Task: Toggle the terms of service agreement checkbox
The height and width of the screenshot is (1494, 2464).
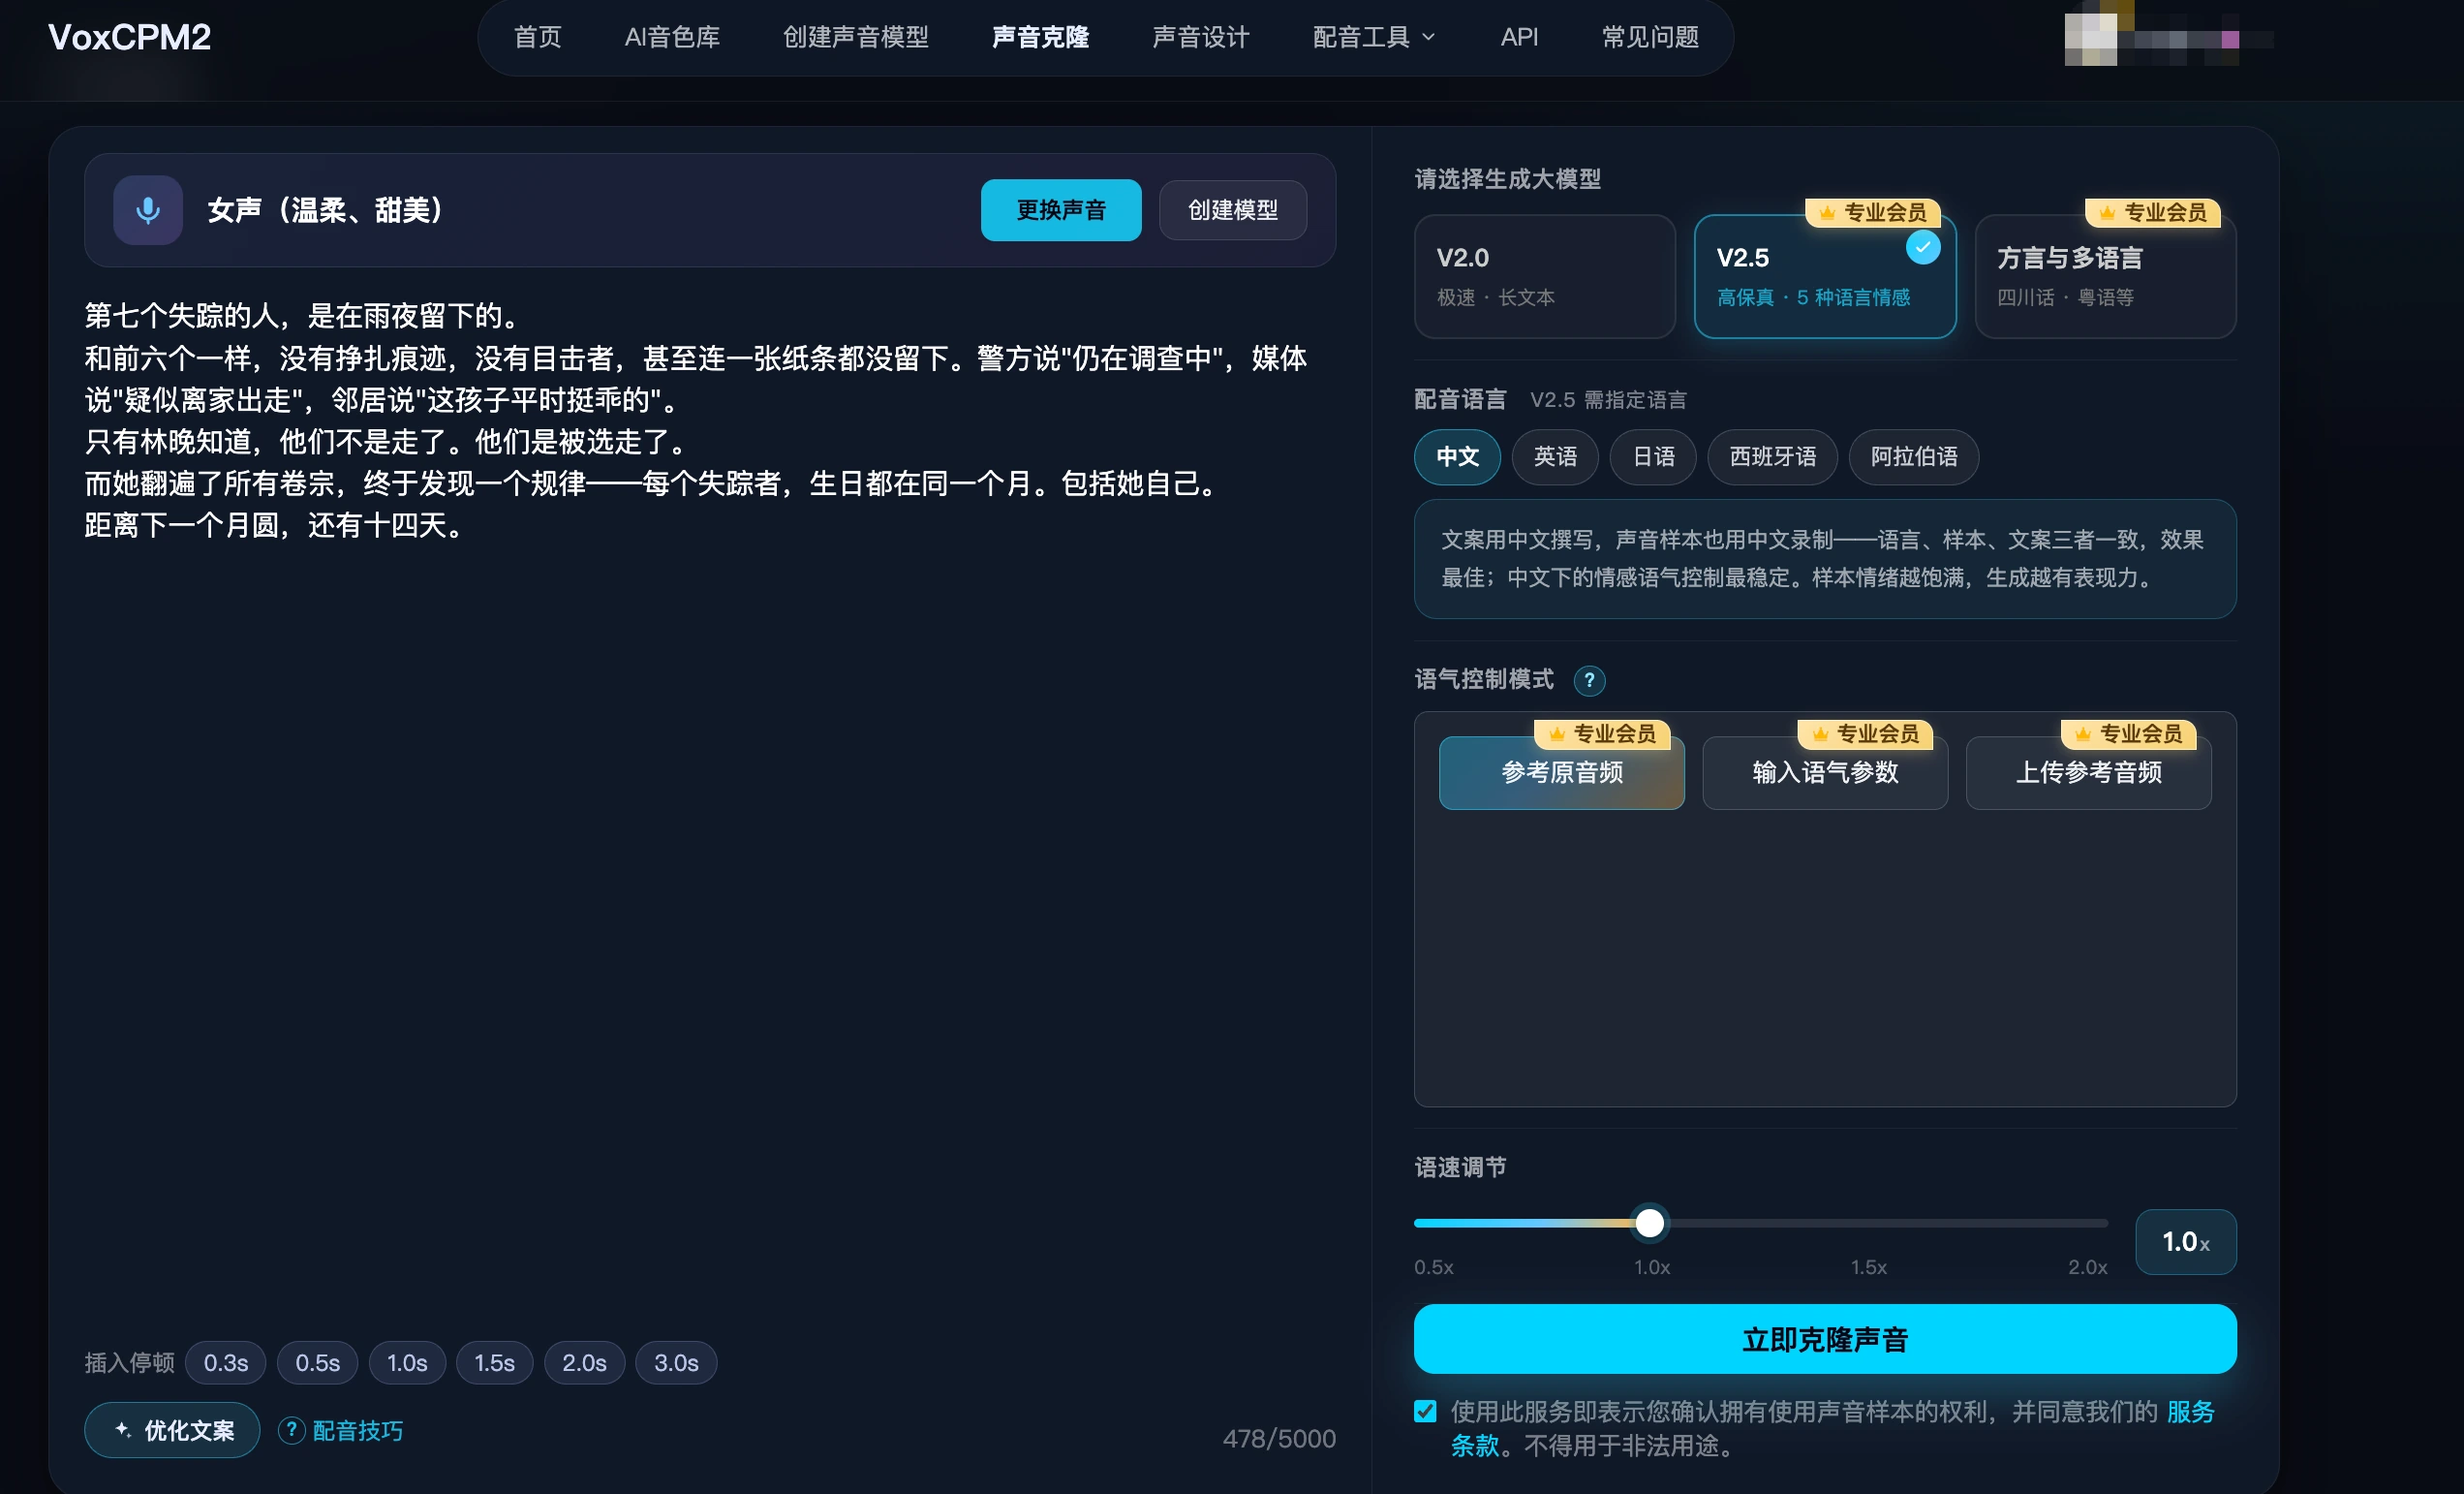Action: tap(1425, 1411)
